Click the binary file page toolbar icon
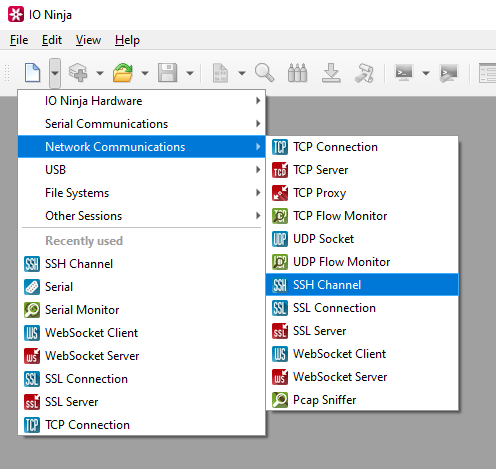The height and width of the screenshot is (469, 496). (x=220, y=73)
